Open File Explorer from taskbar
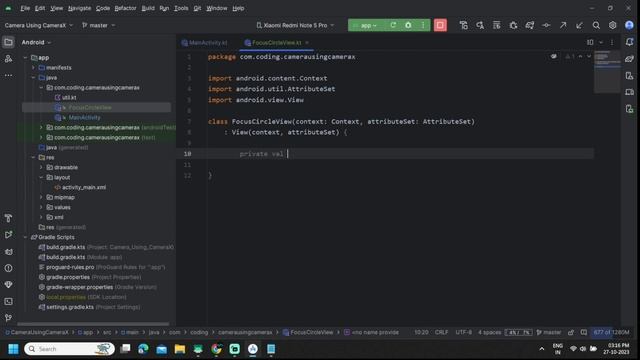 [x=180, y=349]
